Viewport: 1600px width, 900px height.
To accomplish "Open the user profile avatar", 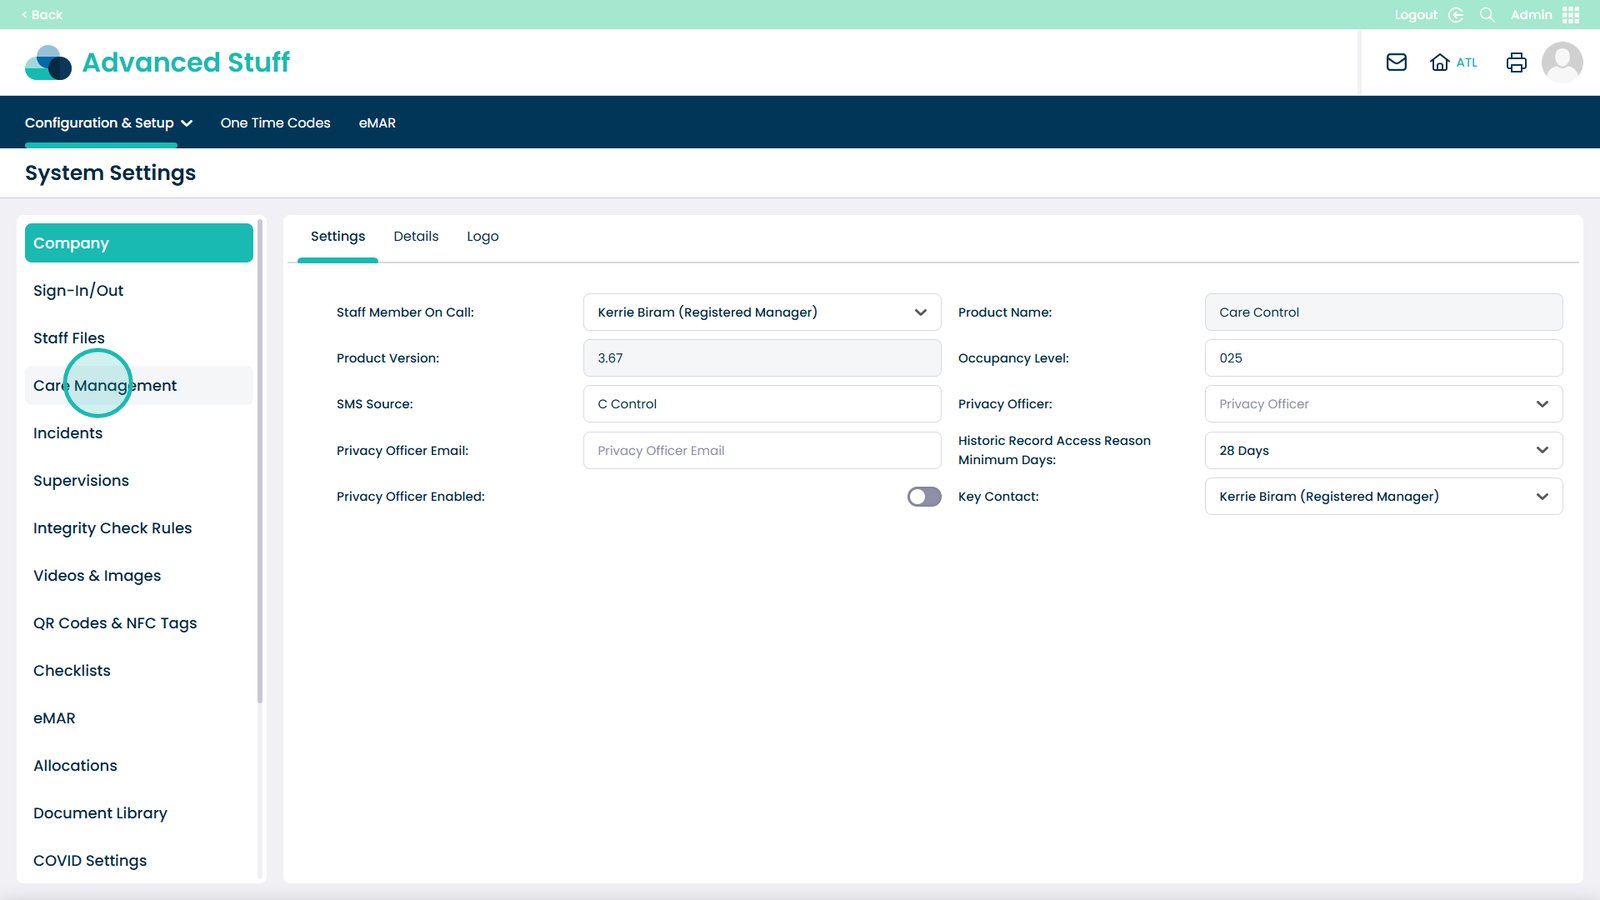I will coord(1561,62).
